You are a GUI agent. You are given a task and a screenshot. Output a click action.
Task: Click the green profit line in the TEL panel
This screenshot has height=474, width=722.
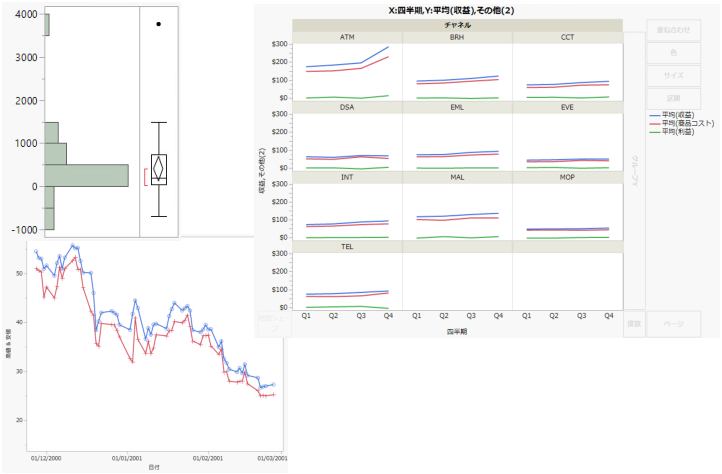(347, 307)
